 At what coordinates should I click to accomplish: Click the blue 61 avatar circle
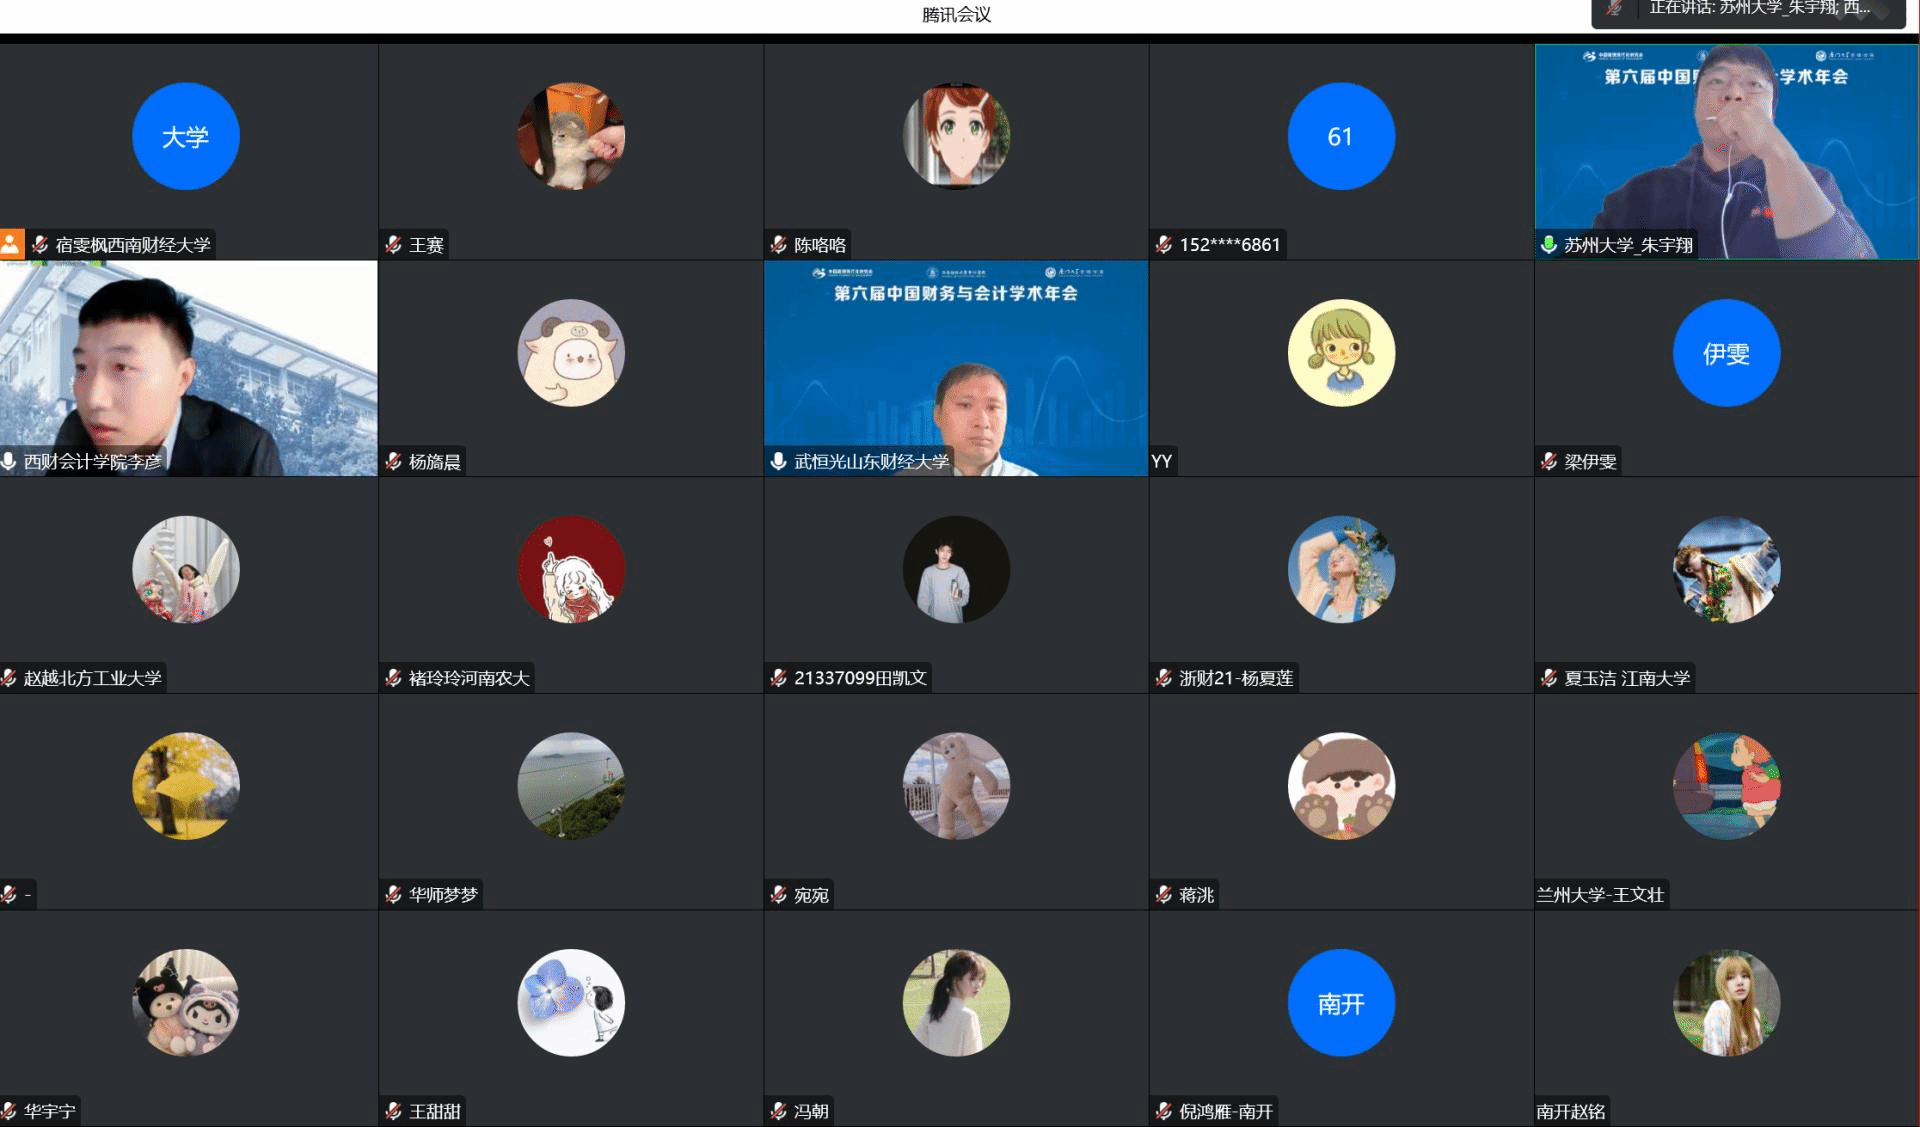click(1341, 136)
